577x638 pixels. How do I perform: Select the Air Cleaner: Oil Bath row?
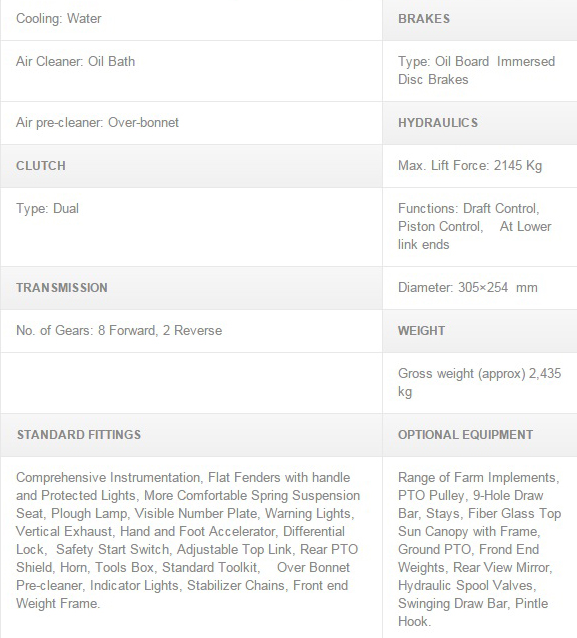click(191, 71)
